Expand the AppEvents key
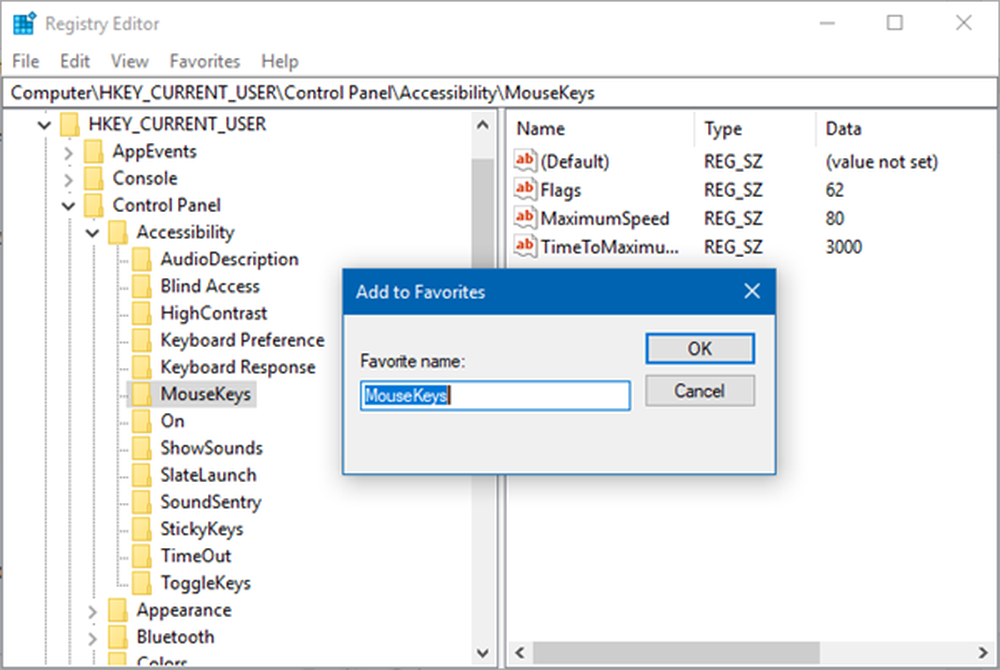 68,152
